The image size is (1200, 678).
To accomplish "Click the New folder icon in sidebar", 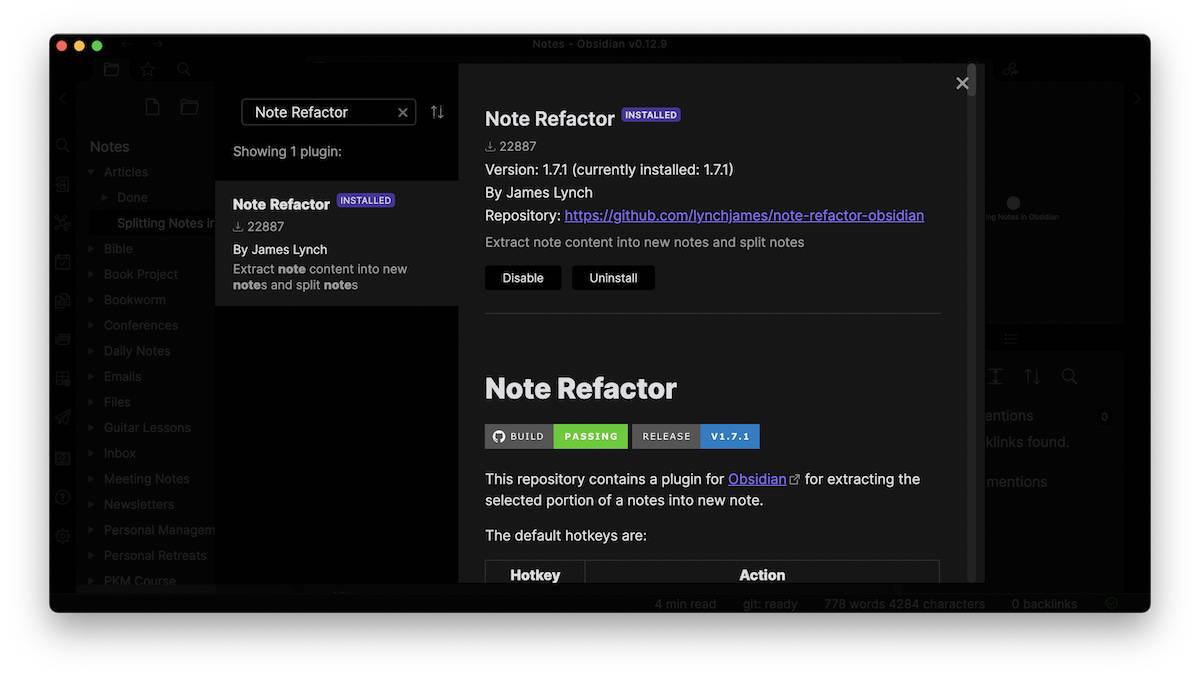I will tap(189, 107).
